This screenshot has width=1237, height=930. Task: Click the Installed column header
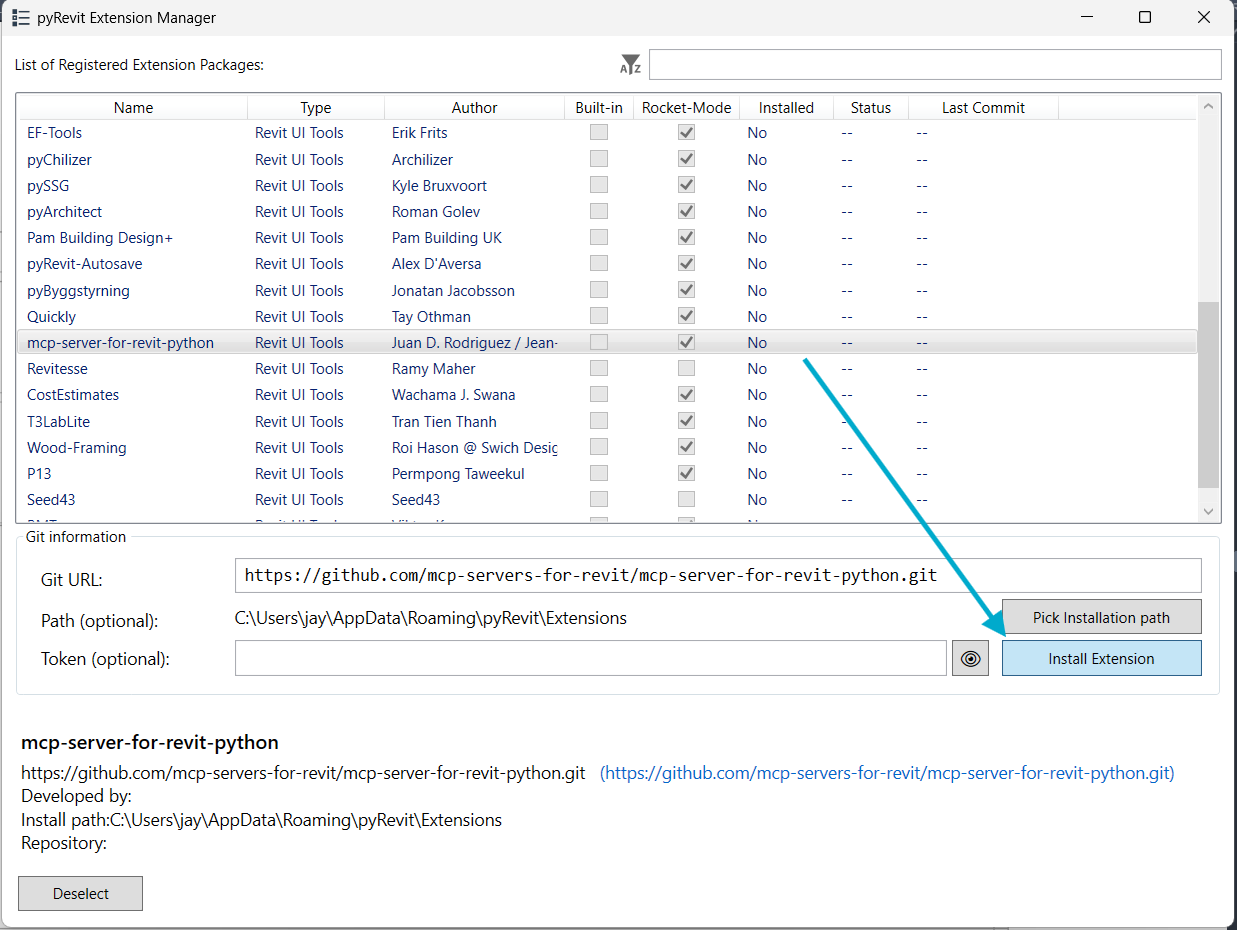click(x=786, y=108)
